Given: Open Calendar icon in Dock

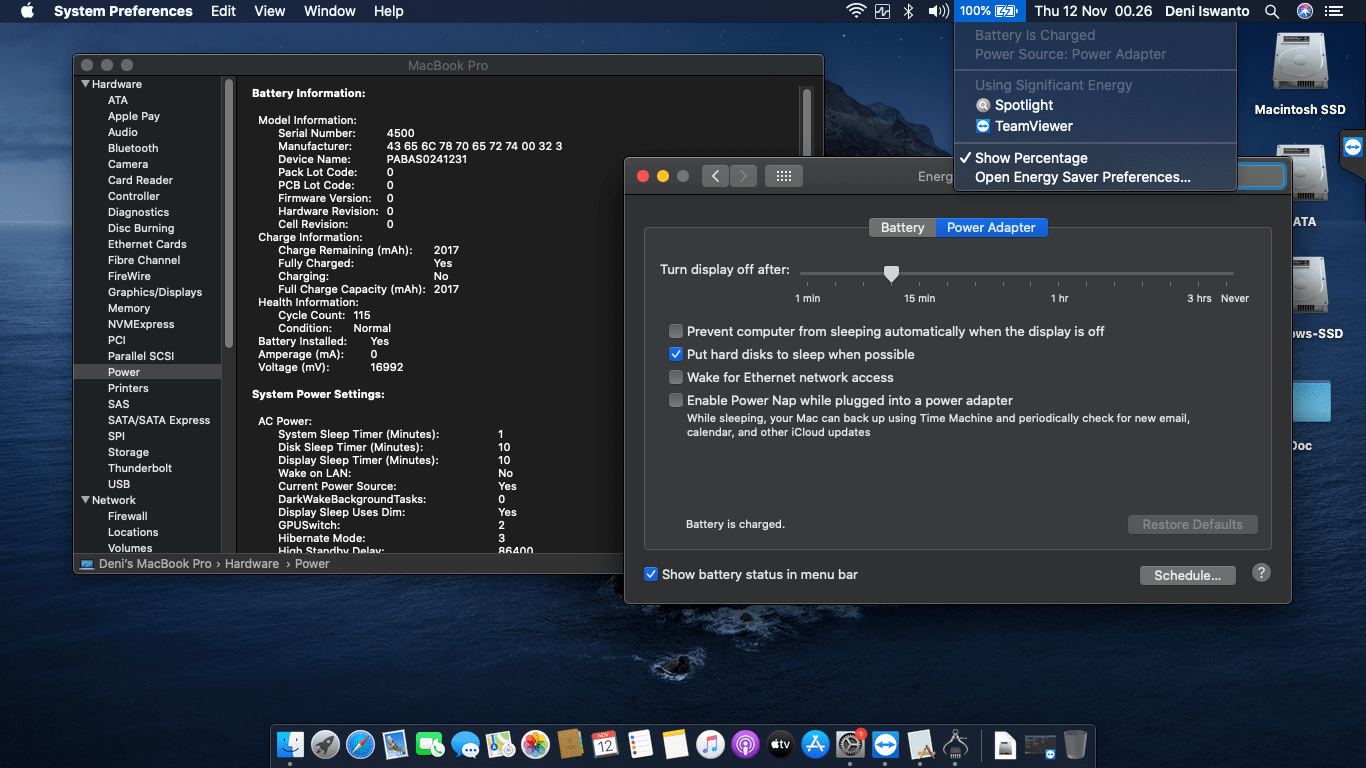Looking at the screenshot, I should point(605,744).
